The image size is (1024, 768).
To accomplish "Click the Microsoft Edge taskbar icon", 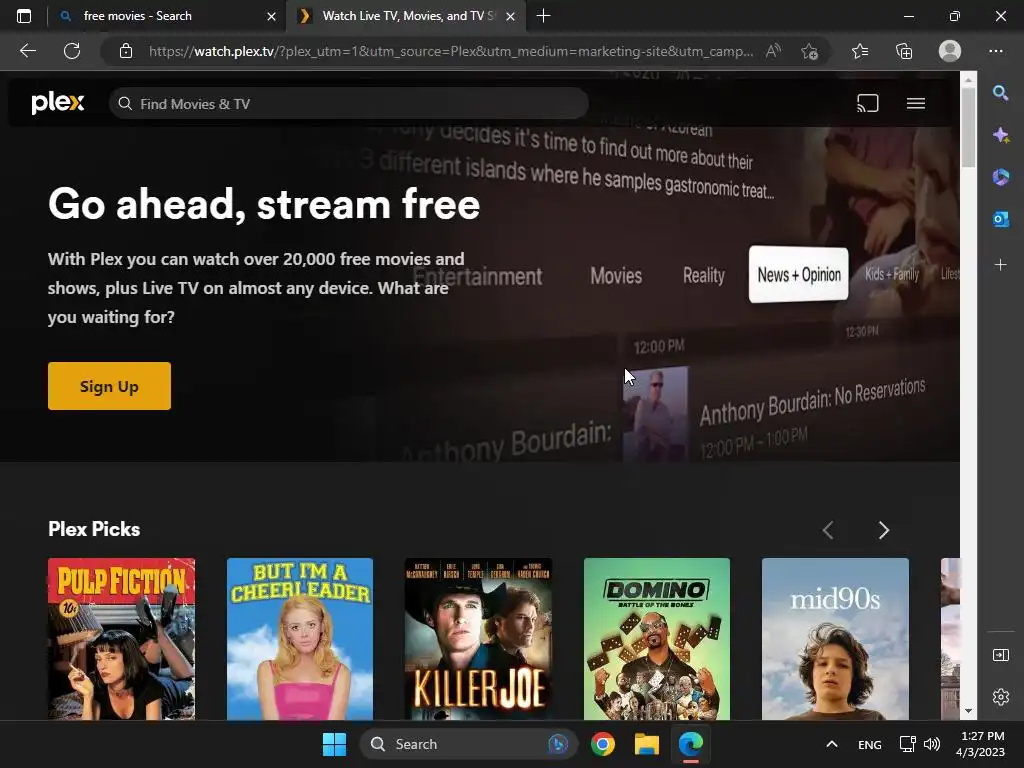I will pyautogui.click(x=690, y=744).
